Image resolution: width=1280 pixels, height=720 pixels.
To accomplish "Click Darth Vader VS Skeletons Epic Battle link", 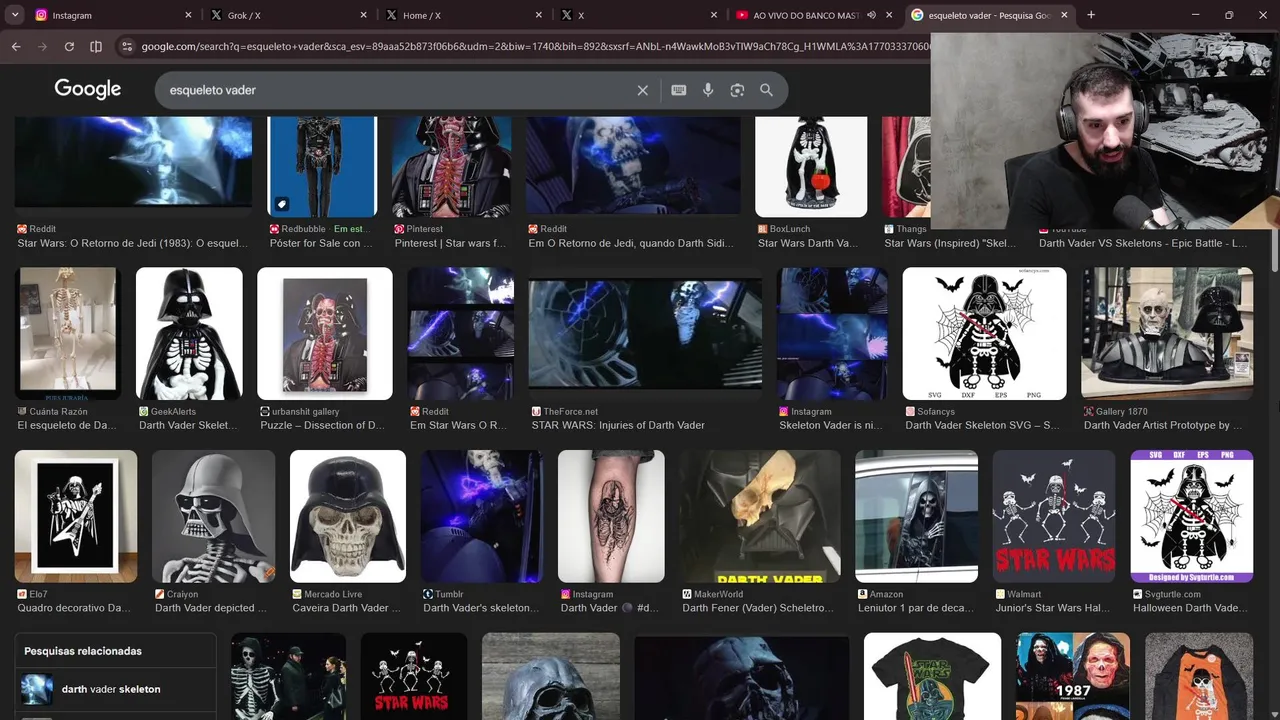I will [x=1143, y=243].
